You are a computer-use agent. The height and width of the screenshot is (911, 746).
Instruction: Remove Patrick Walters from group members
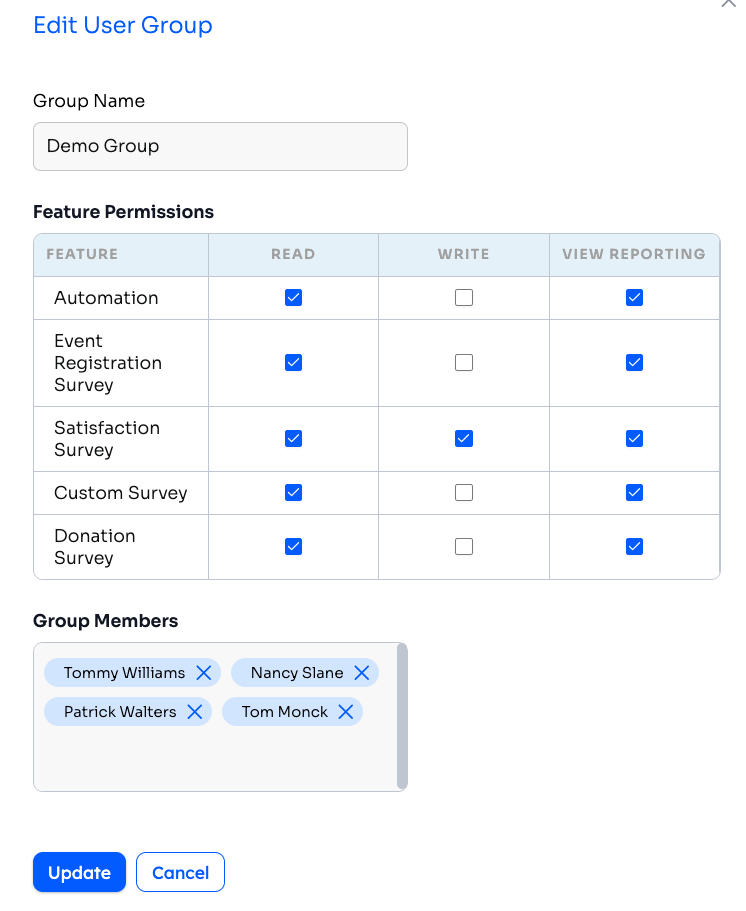tap(195, 712)
